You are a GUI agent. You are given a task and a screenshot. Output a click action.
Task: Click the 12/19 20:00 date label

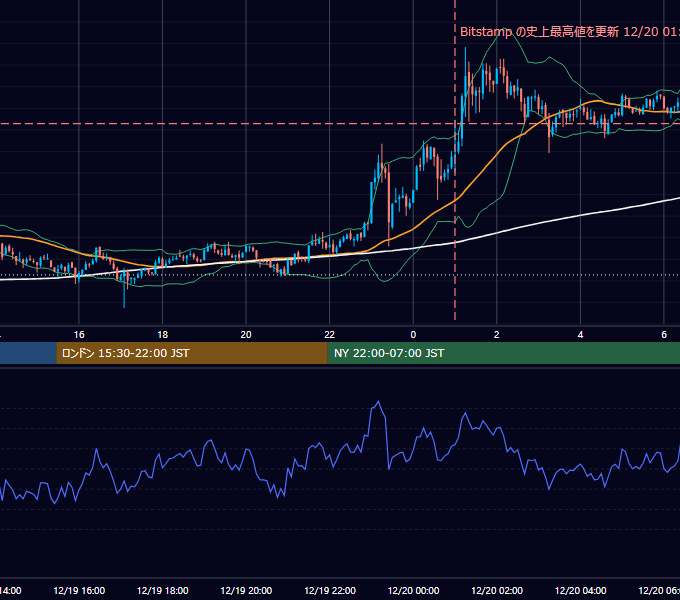pos(246,591)
